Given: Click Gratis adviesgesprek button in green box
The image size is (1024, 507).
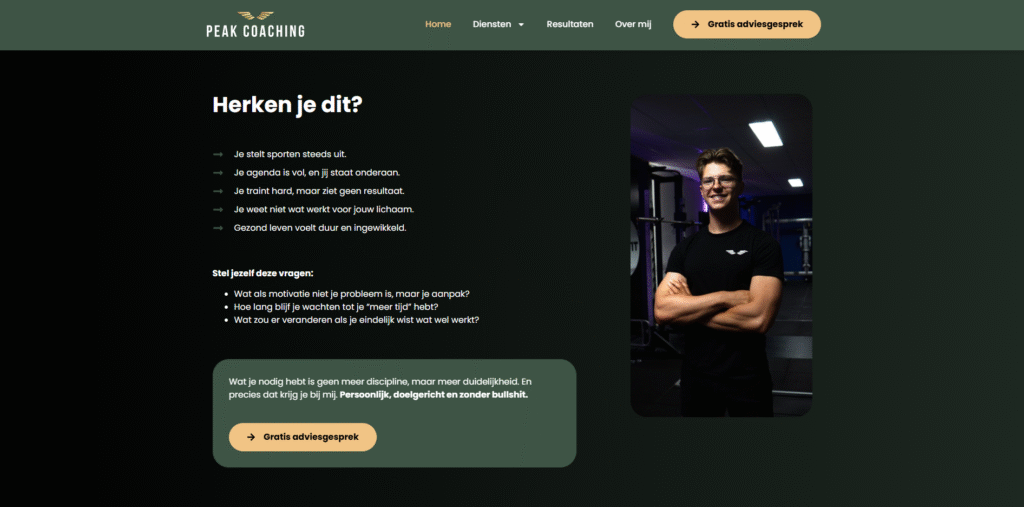Looking at the screenshot, I should [x=303, y=437].
